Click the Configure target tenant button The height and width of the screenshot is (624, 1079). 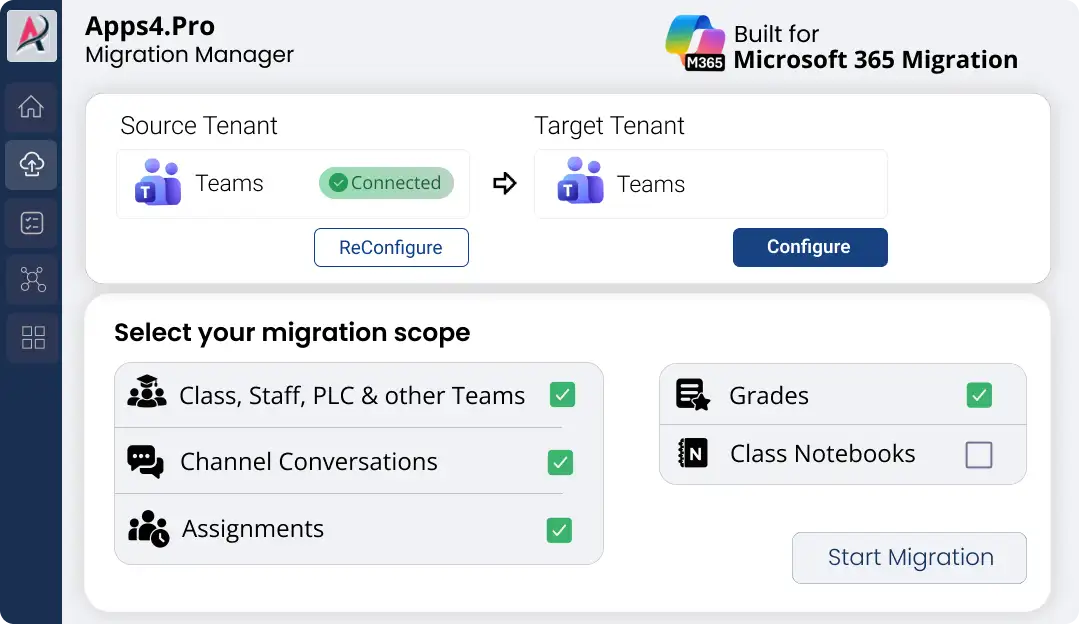[810, 247]
